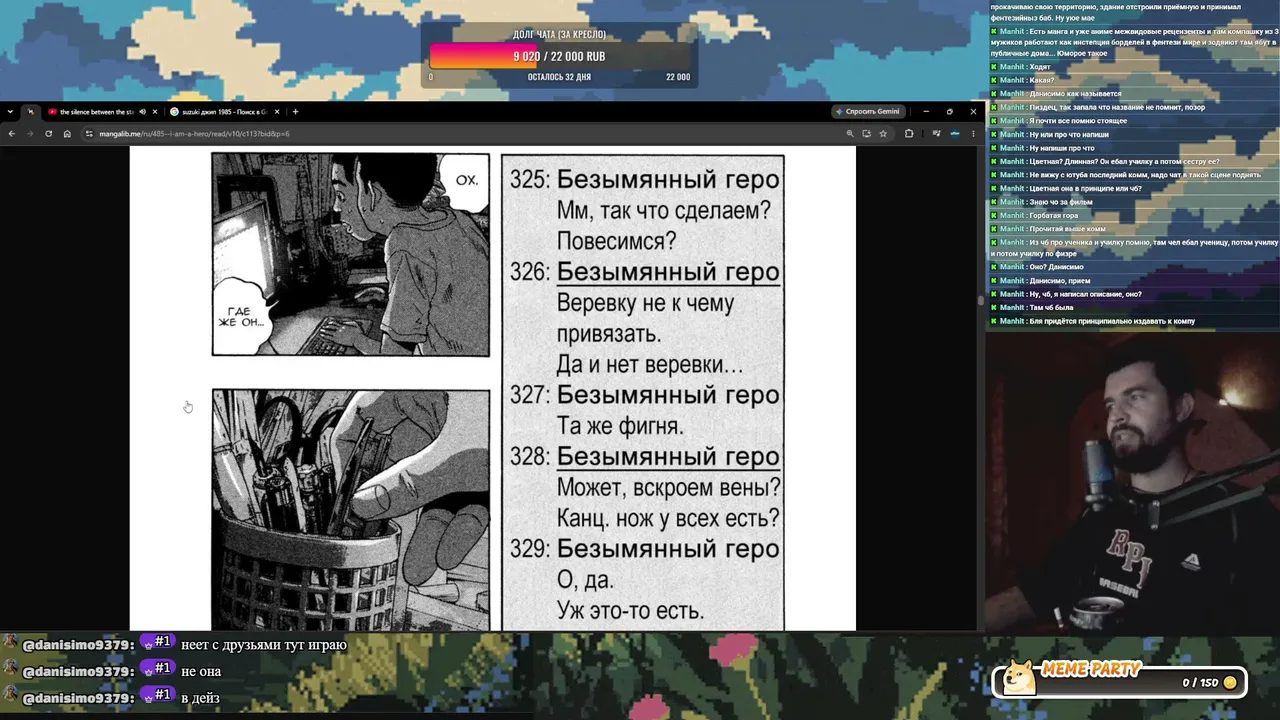Go forward in browser history
Image resolution: width=1280 pixels, height=720 pixels.
point(30,133)
